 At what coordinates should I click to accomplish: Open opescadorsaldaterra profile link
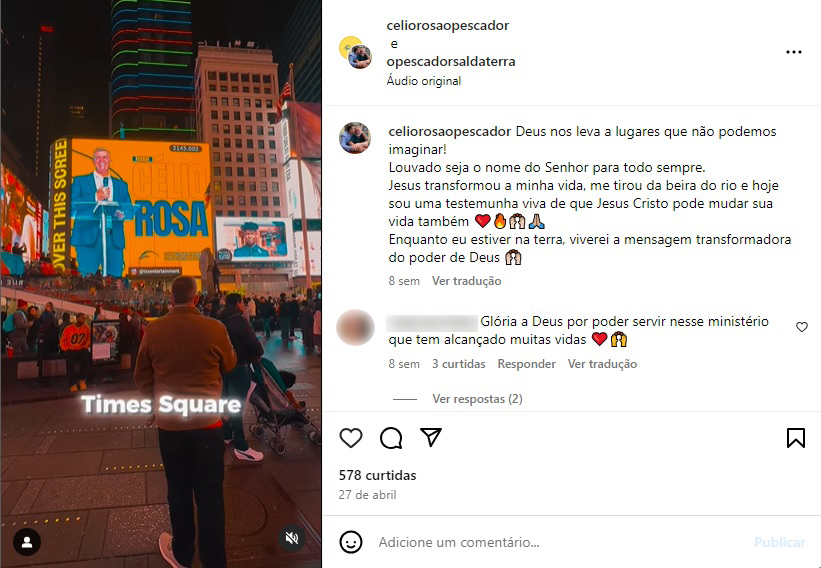click(x=451, y=61)
